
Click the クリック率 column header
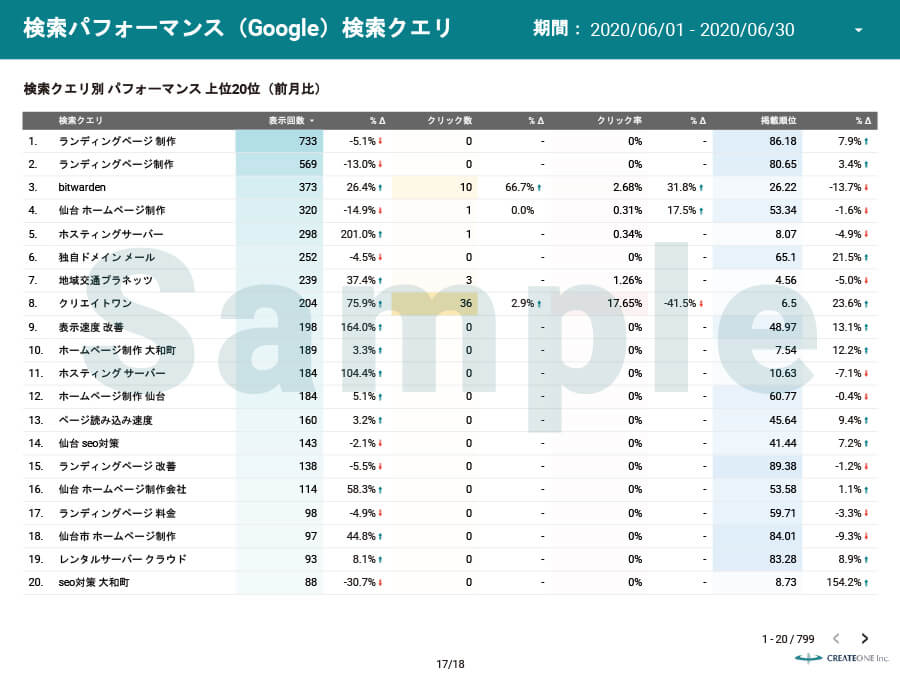(619, 121)
